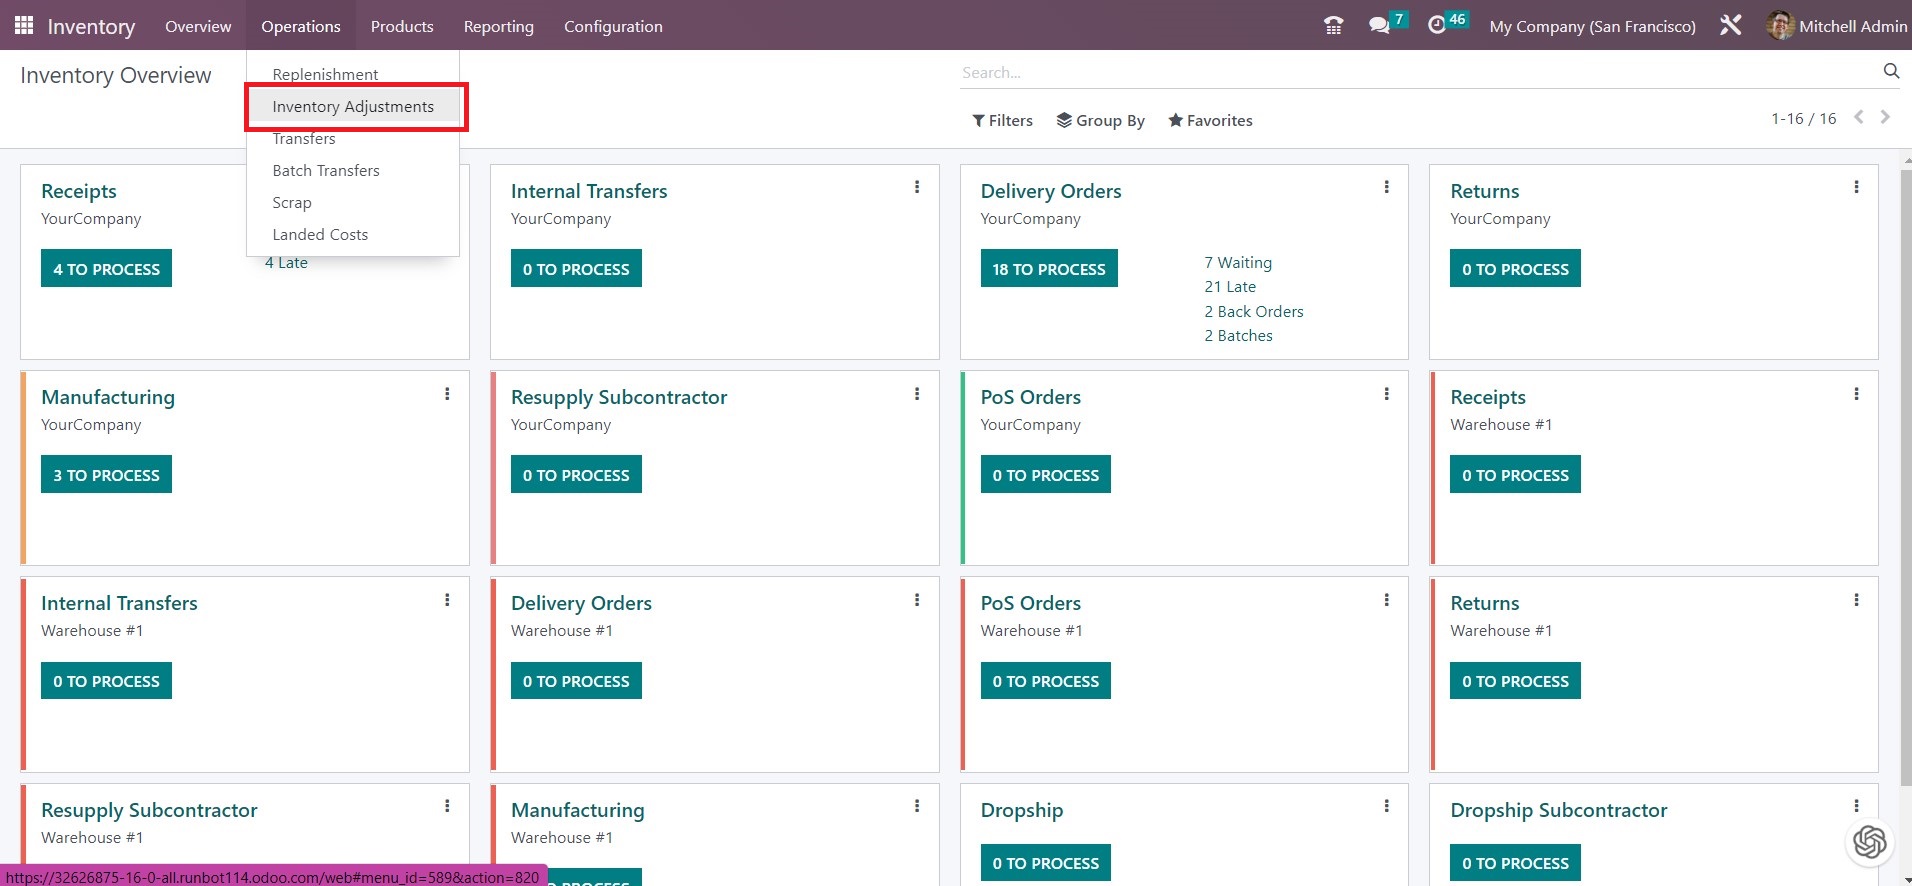Select Transfers from Operations menu
Image resolution: width=1912 pixels, height=886 pixels.
[304, 138]
